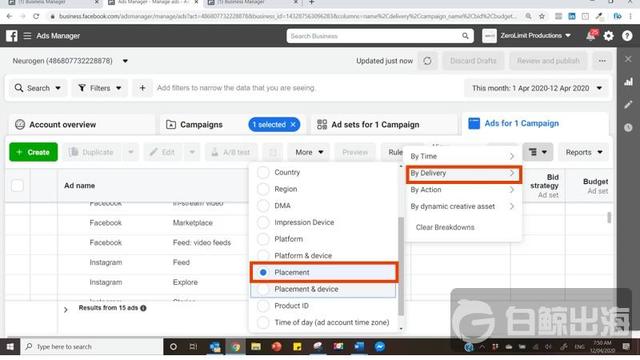
Task: Open the date range dropdown This month
Action: pyautogui.click(x=537, y=88)
